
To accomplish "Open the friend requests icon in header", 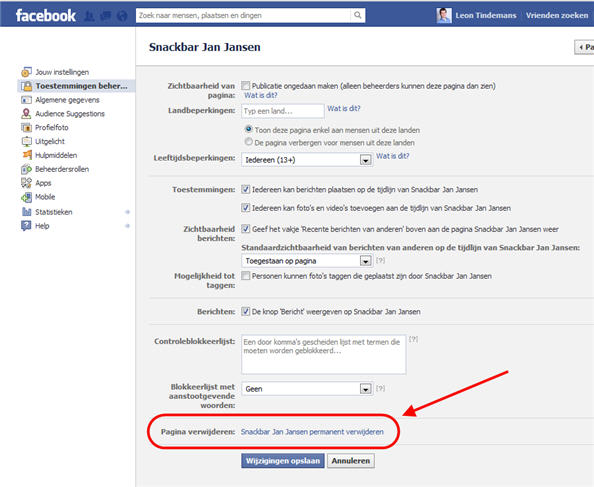I will [x=89, y=16].
